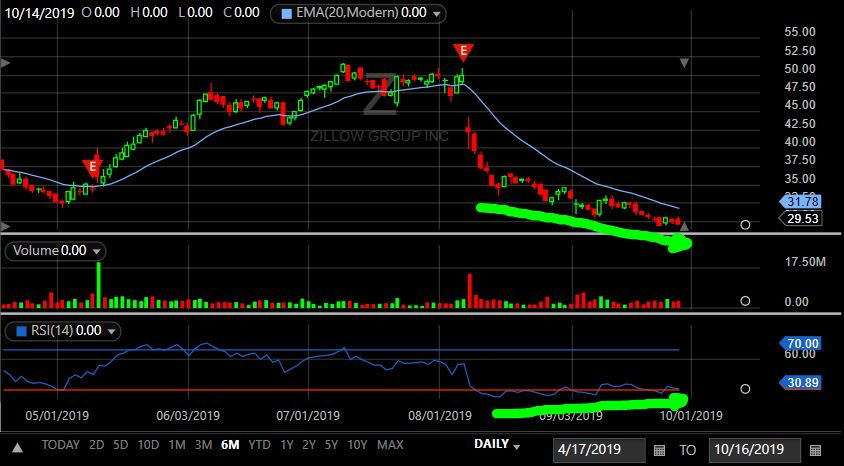Select the 5Y time range
Image resolution: width=844 pixels, height=466 pixels.
(x=331, y=445)
